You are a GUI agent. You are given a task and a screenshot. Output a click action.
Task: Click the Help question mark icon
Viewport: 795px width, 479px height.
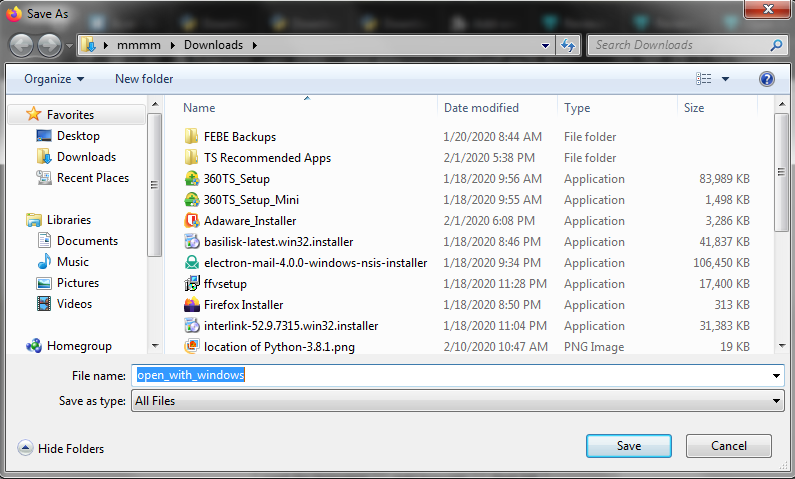767,79
